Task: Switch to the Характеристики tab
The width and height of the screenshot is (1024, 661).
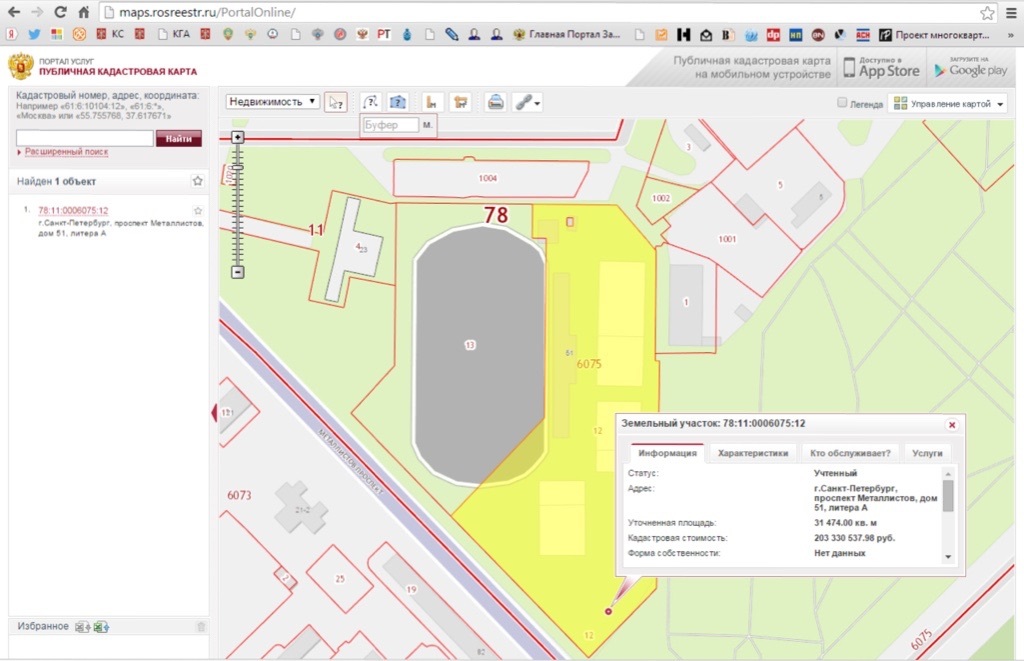Action: (753, 453)
